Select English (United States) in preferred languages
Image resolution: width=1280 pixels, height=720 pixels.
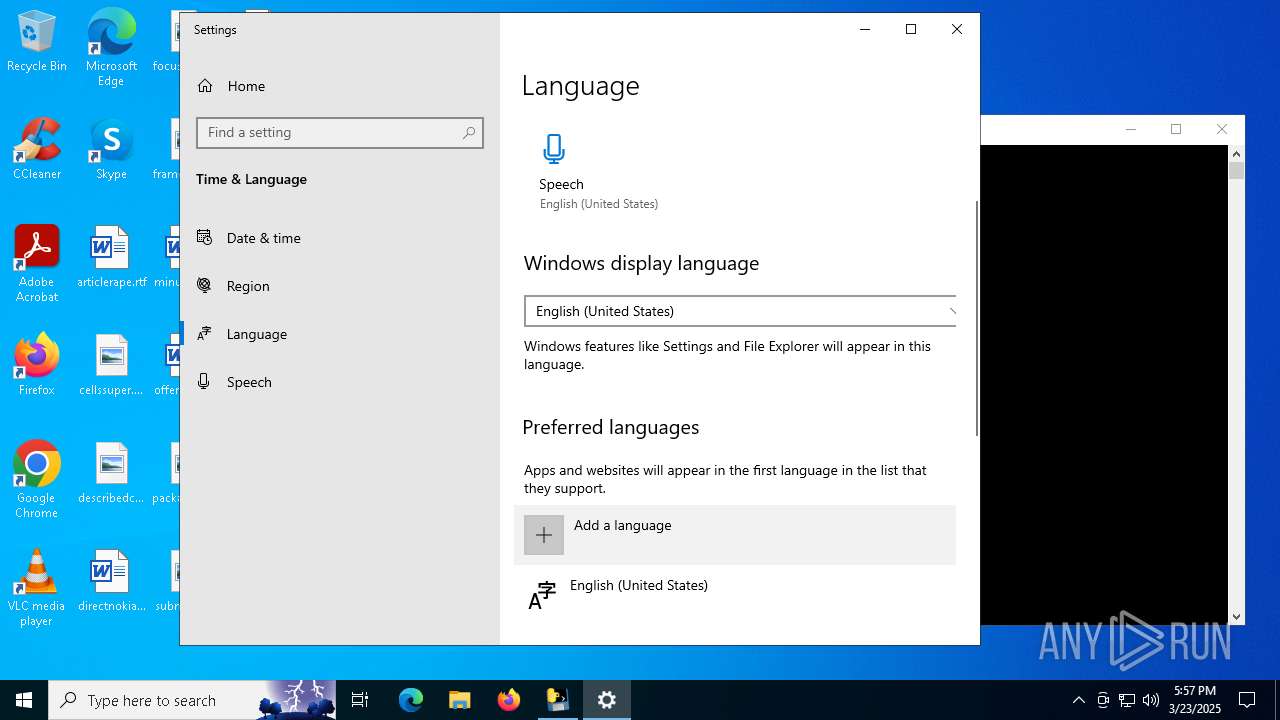pyautogui.click(x=638, y=586)
